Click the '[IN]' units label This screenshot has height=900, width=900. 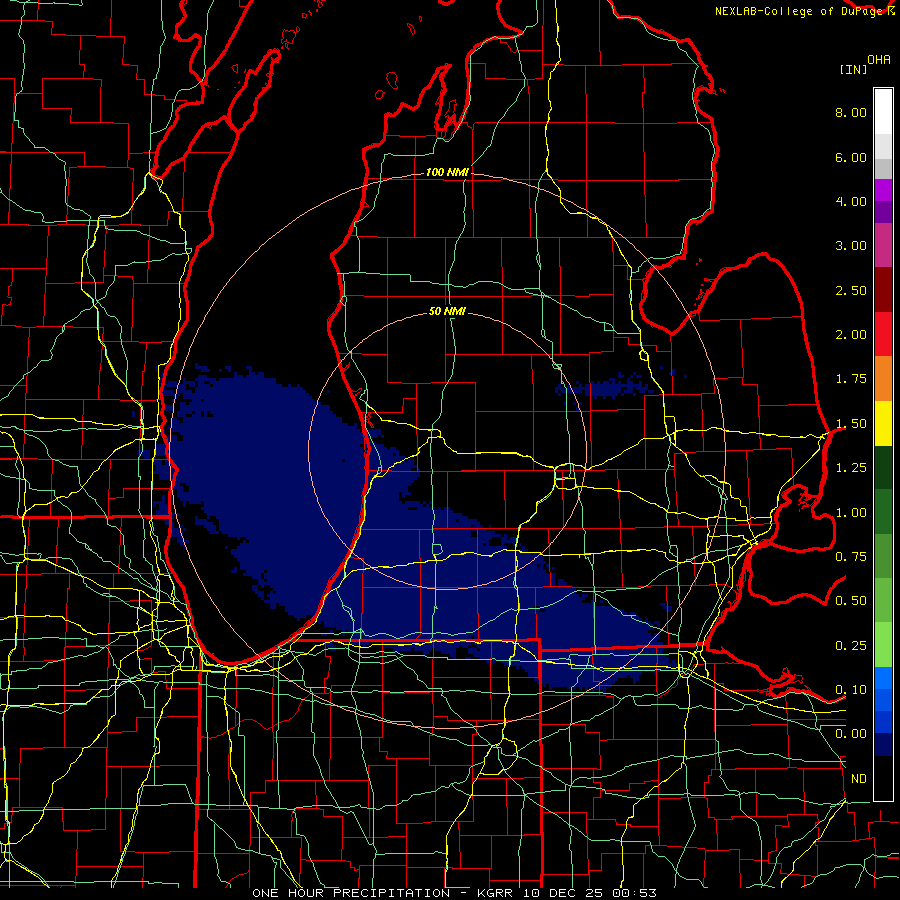tap(853, 69)
